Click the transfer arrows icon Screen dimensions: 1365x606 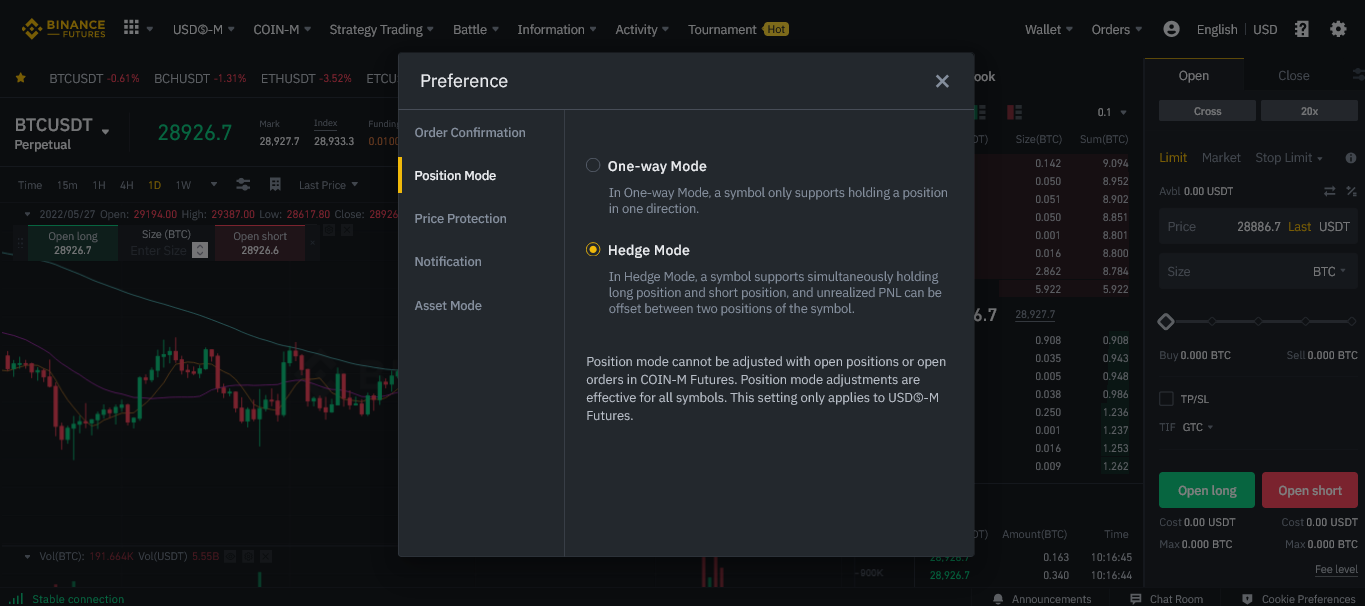pyautogui.click(x=1330, y=191)
